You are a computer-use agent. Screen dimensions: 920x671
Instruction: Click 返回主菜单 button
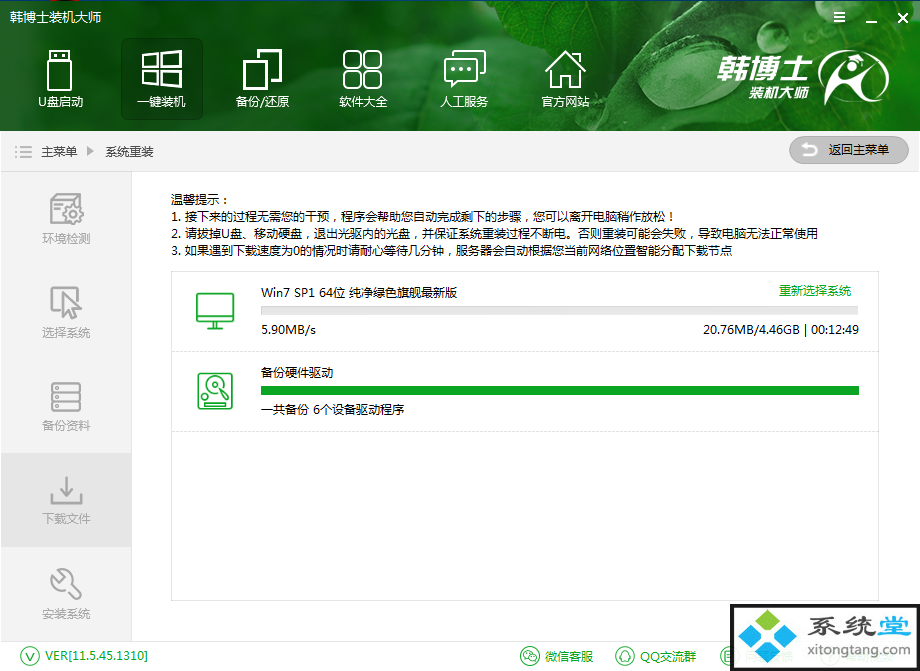pyautogui.click(x=848, y=150)
